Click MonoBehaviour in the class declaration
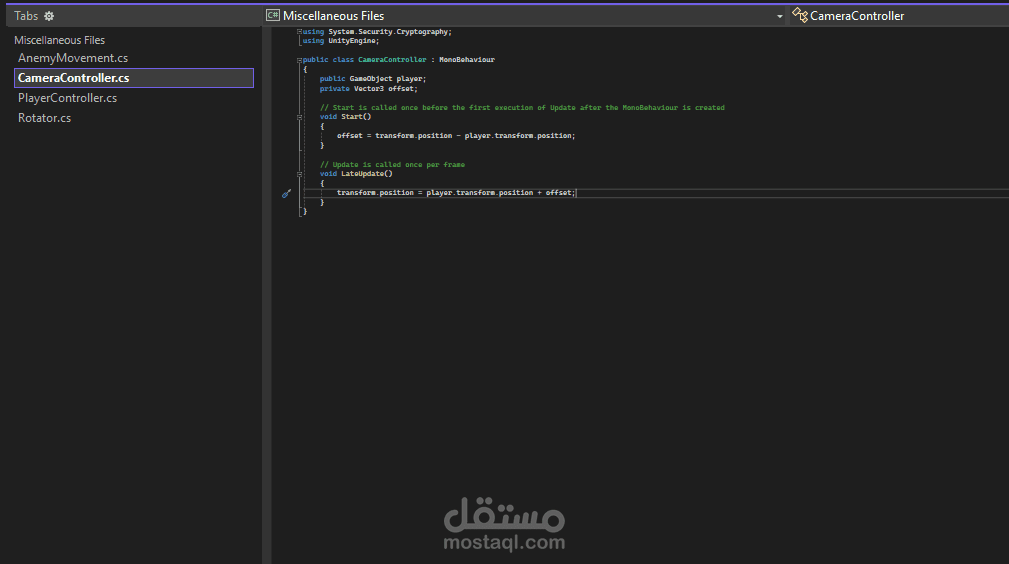The width and height of the screenshot is (1009, 564). [x=467, y=60]
